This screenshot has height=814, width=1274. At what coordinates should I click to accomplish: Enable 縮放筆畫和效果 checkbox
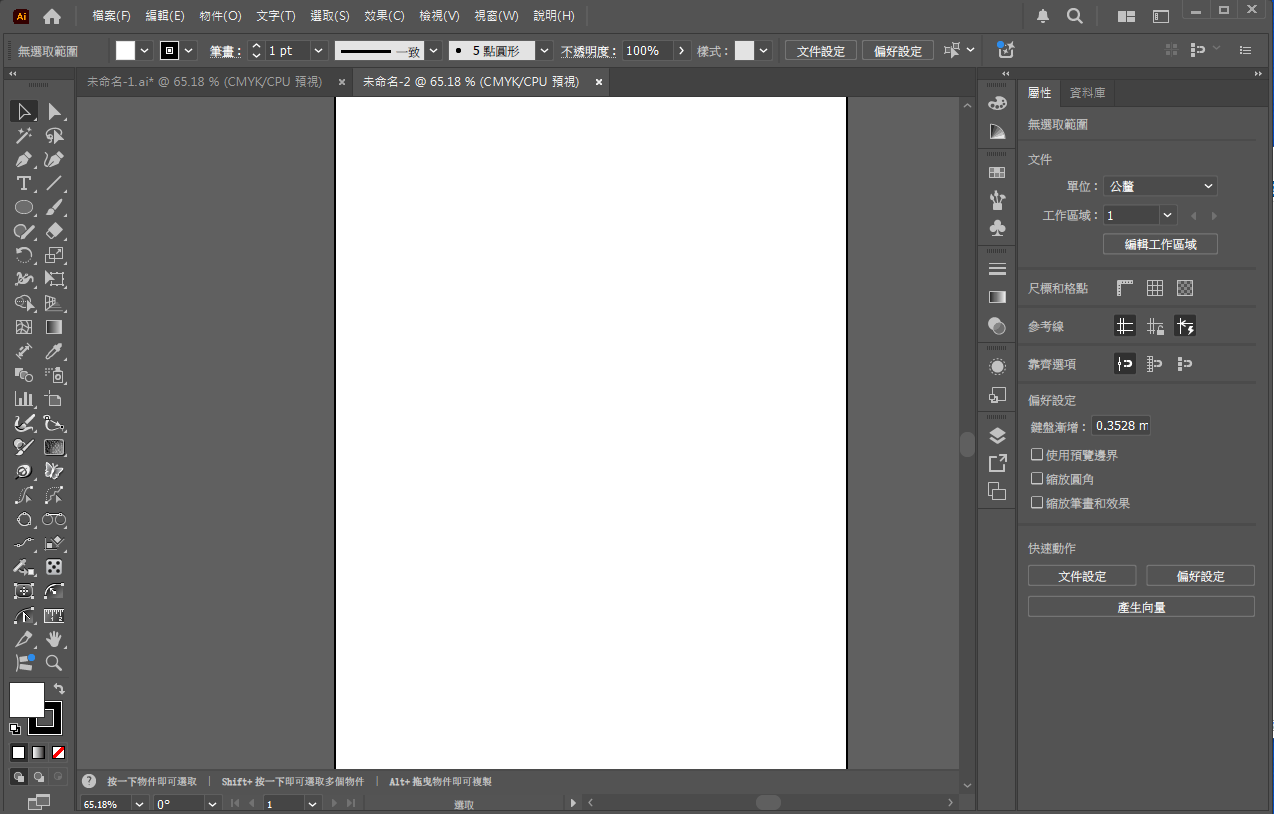coord(1037,503)
